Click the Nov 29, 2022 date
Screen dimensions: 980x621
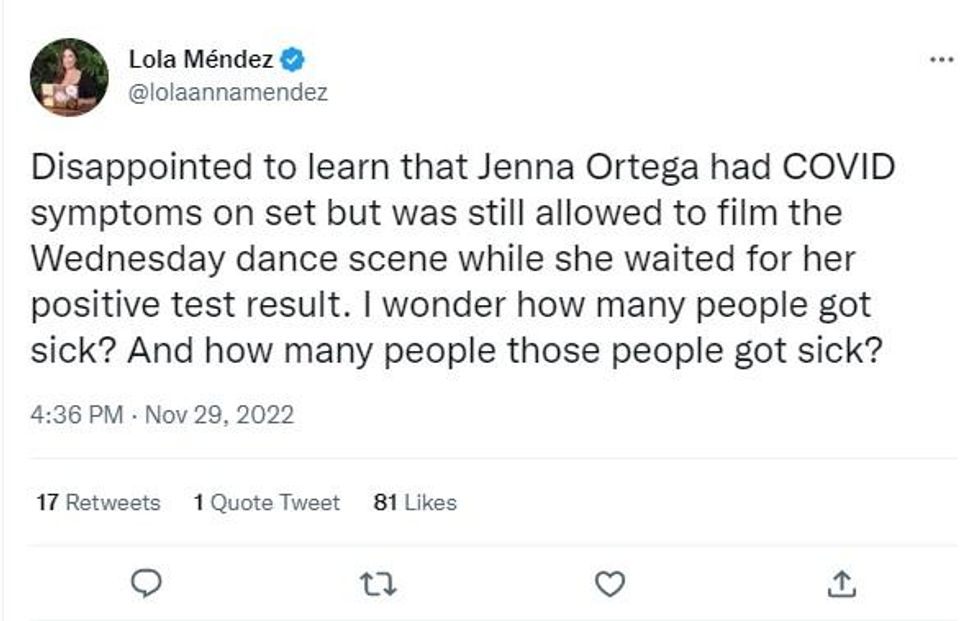(219, 414)
